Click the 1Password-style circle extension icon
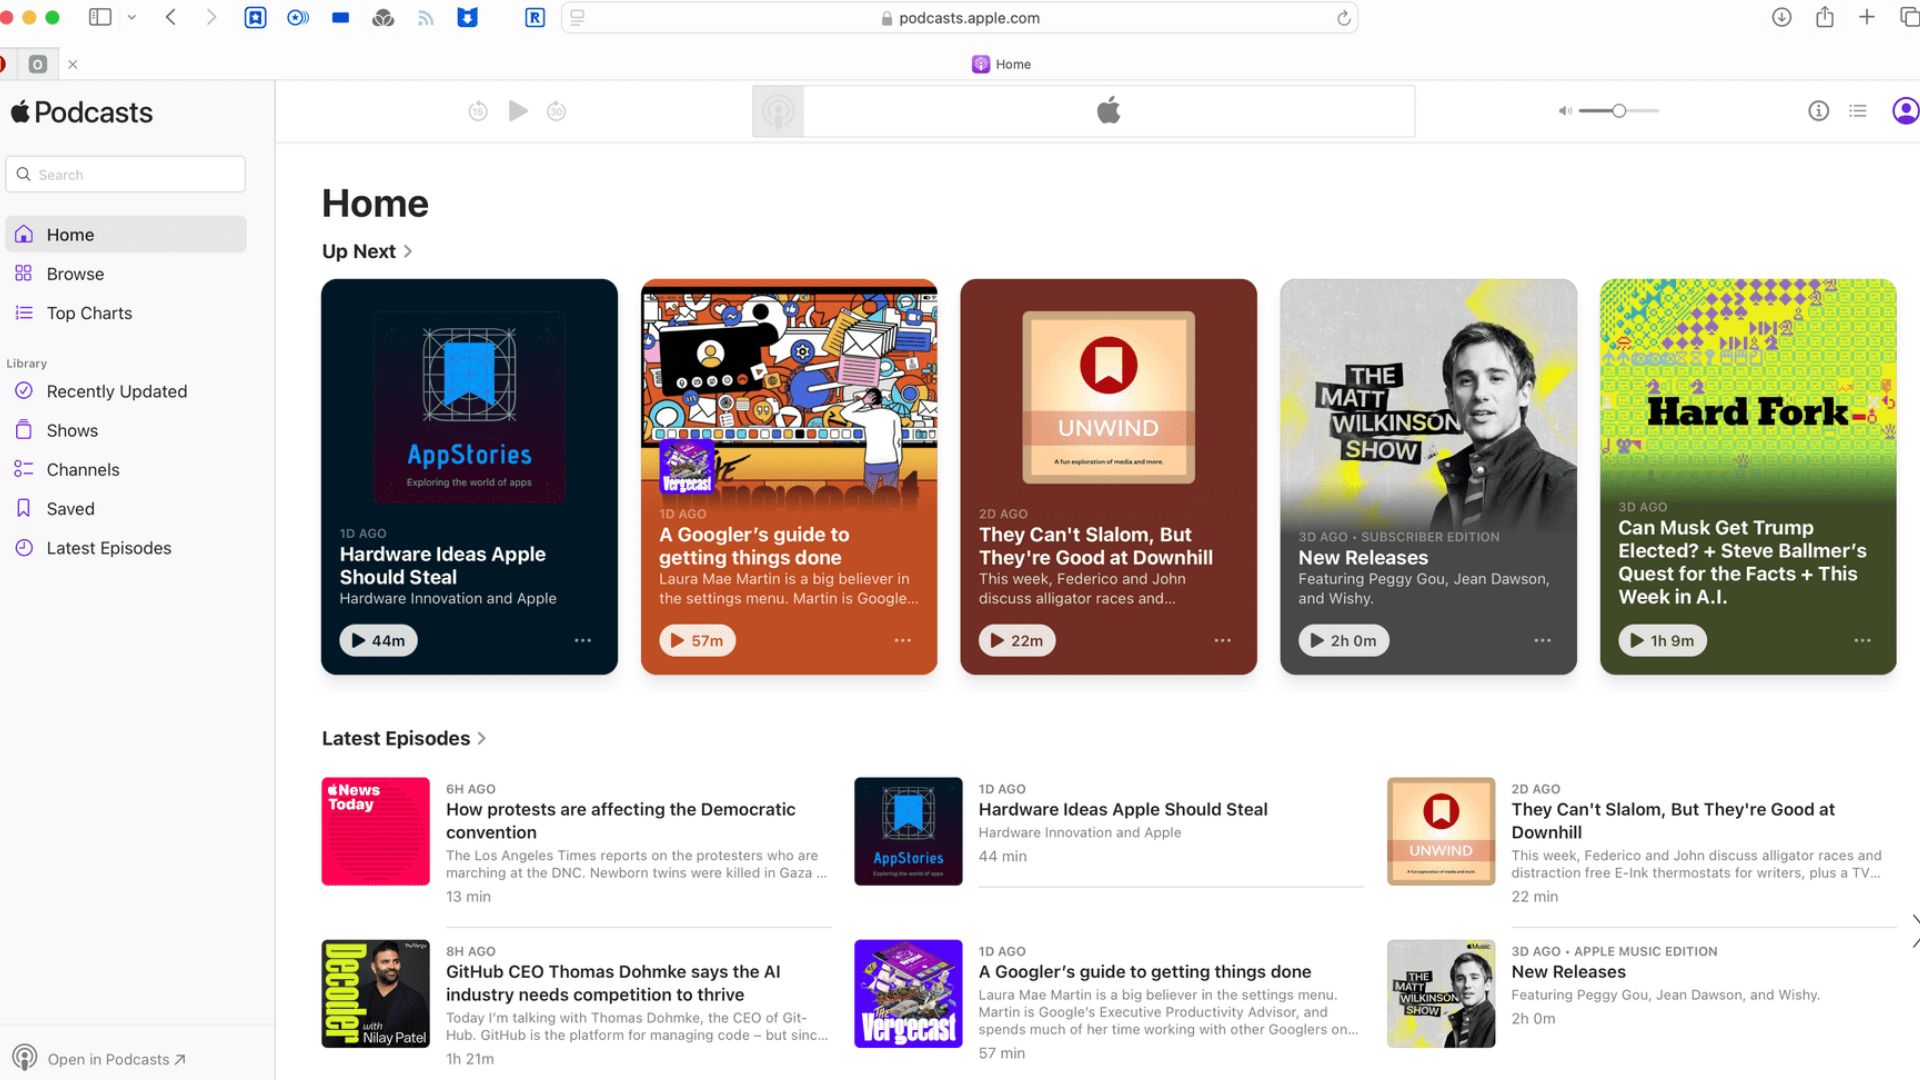This screenshot has height=1080, width=1920. point(298,17)
